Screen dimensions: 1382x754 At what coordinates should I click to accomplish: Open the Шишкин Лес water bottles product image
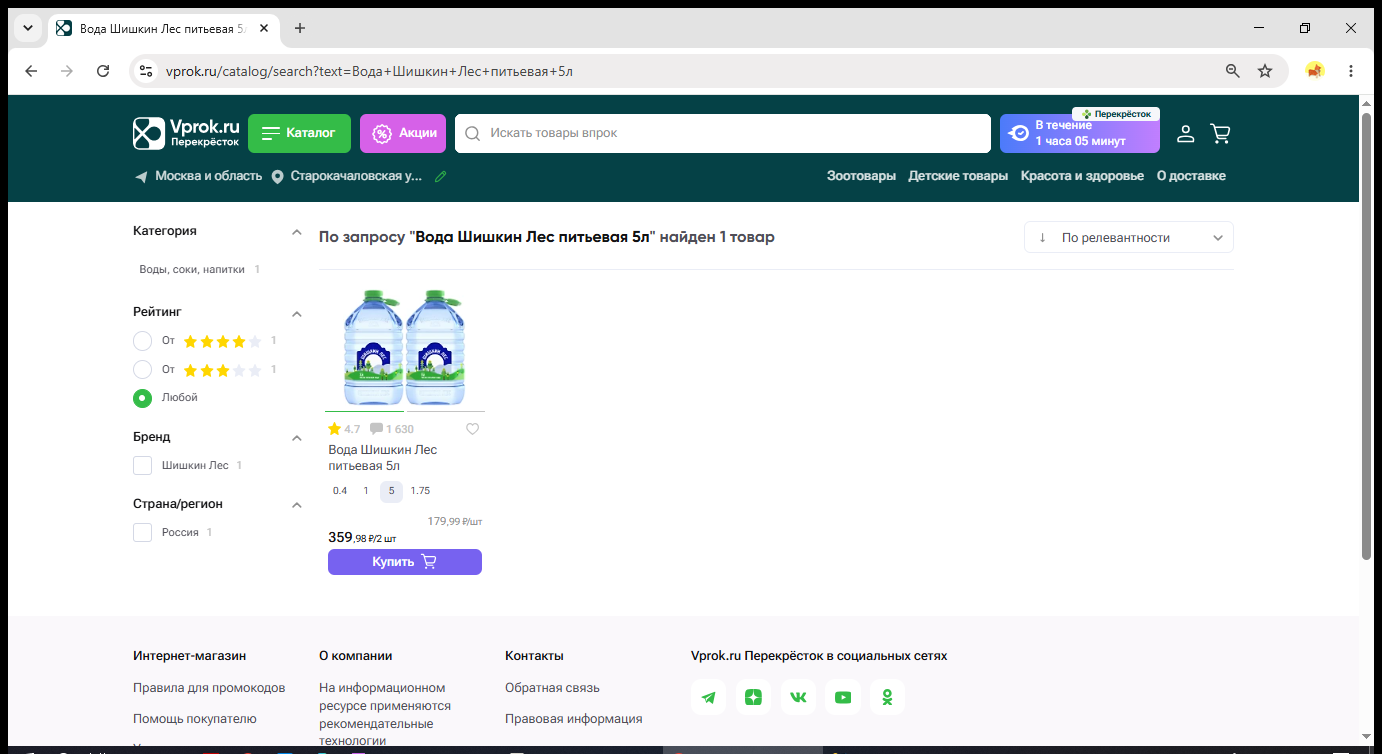(x=405, y=347)
